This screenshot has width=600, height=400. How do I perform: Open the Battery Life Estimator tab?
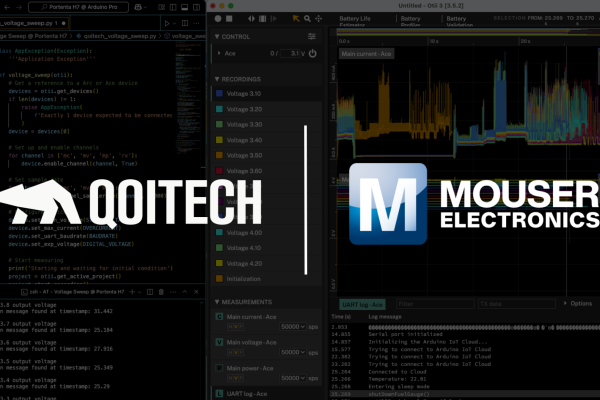pos(355,21)
